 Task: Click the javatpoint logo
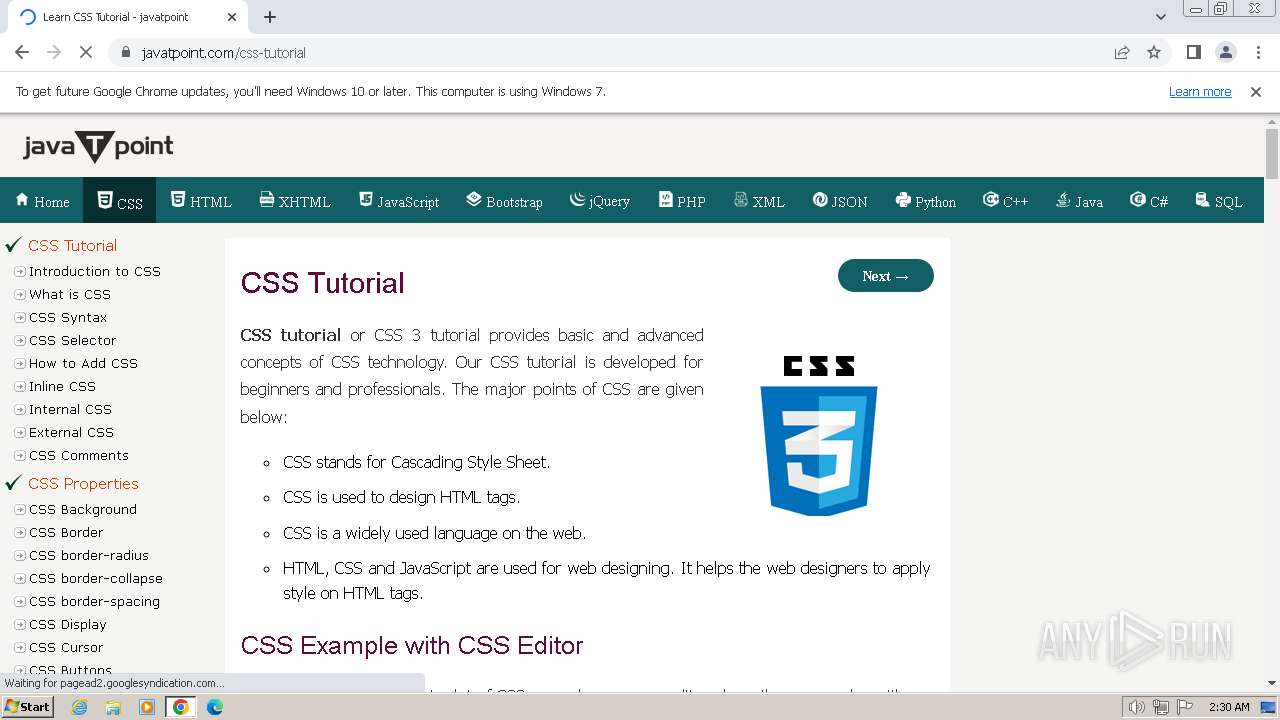point(98,147)
